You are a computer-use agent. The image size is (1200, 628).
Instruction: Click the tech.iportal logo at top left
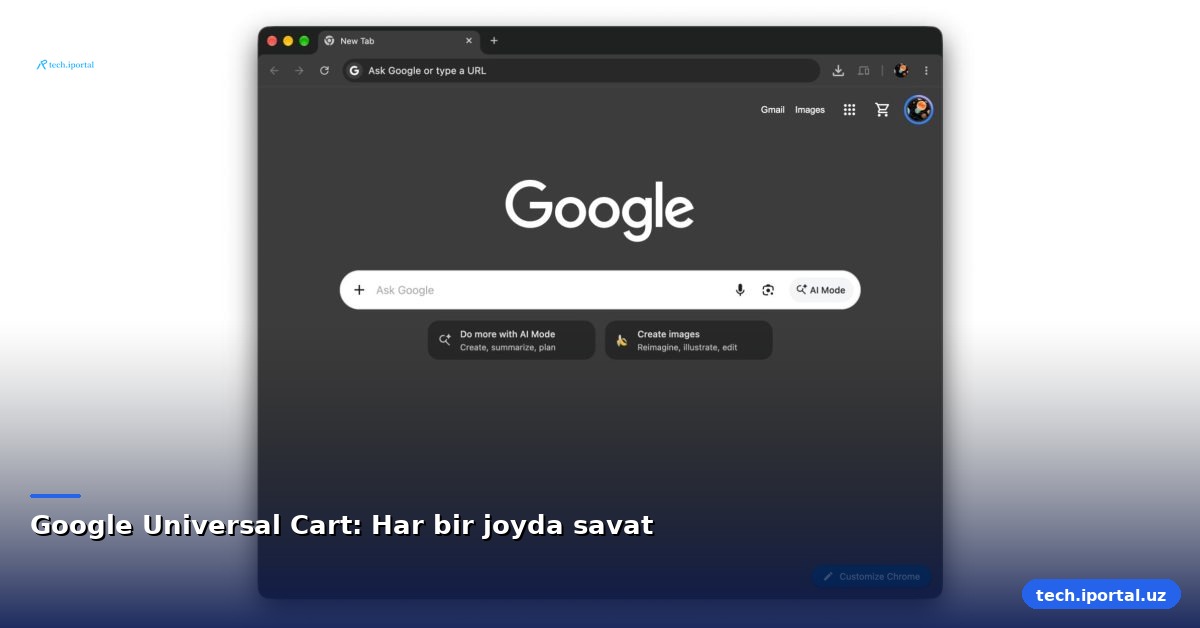tap(65, 65)
